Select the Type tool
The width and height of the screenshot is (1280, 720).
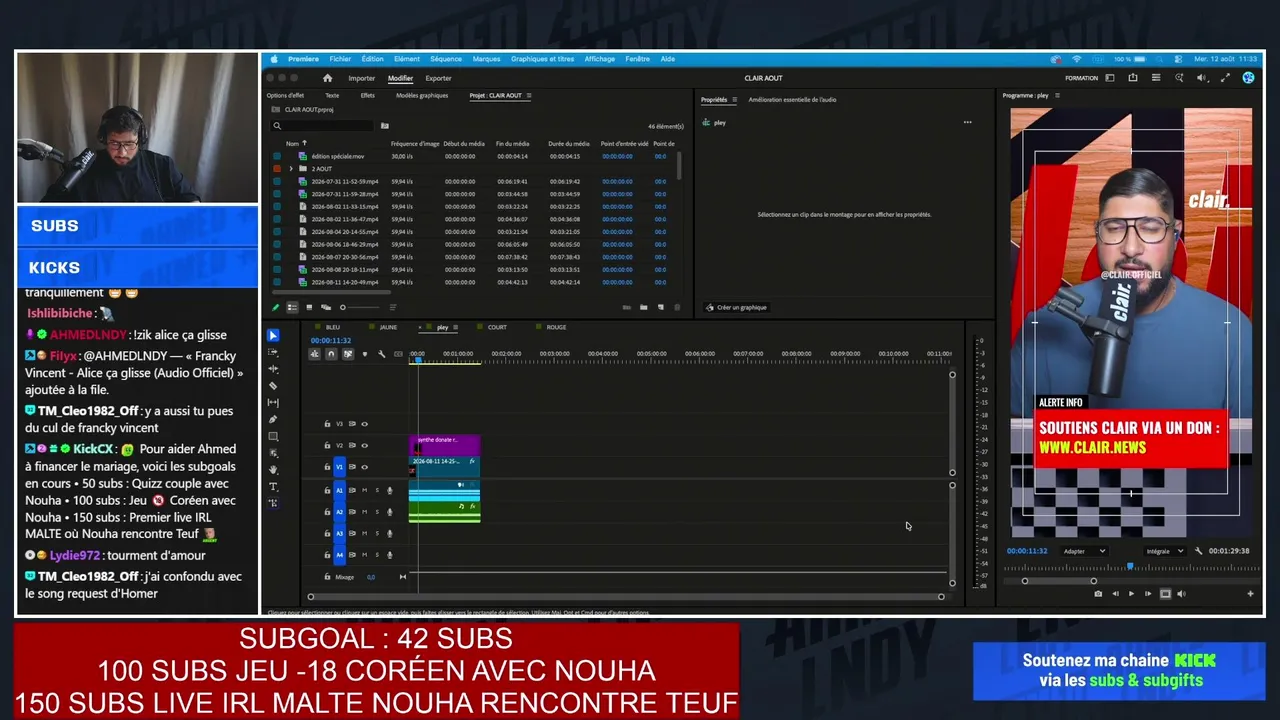click(274, 486)
